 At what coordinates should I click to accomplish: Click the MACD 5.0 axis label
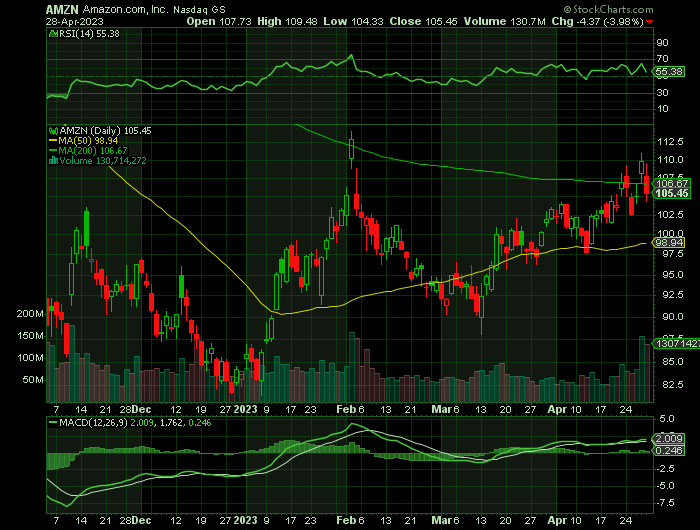tap(666, 419)
